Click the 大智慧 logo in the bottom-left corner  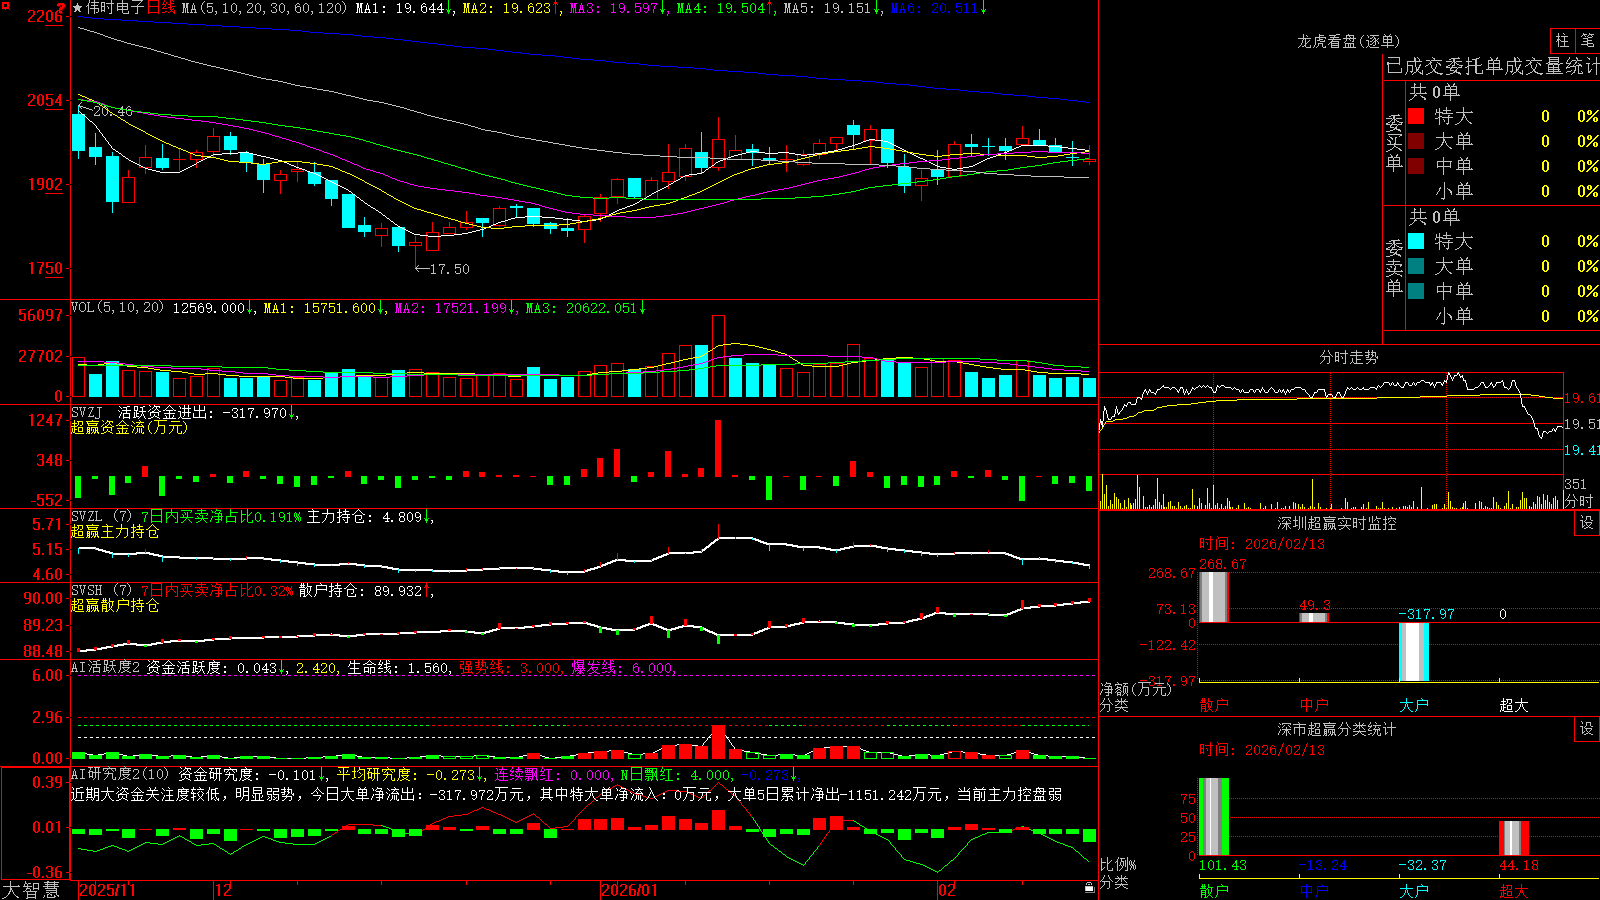click(31, 890)
